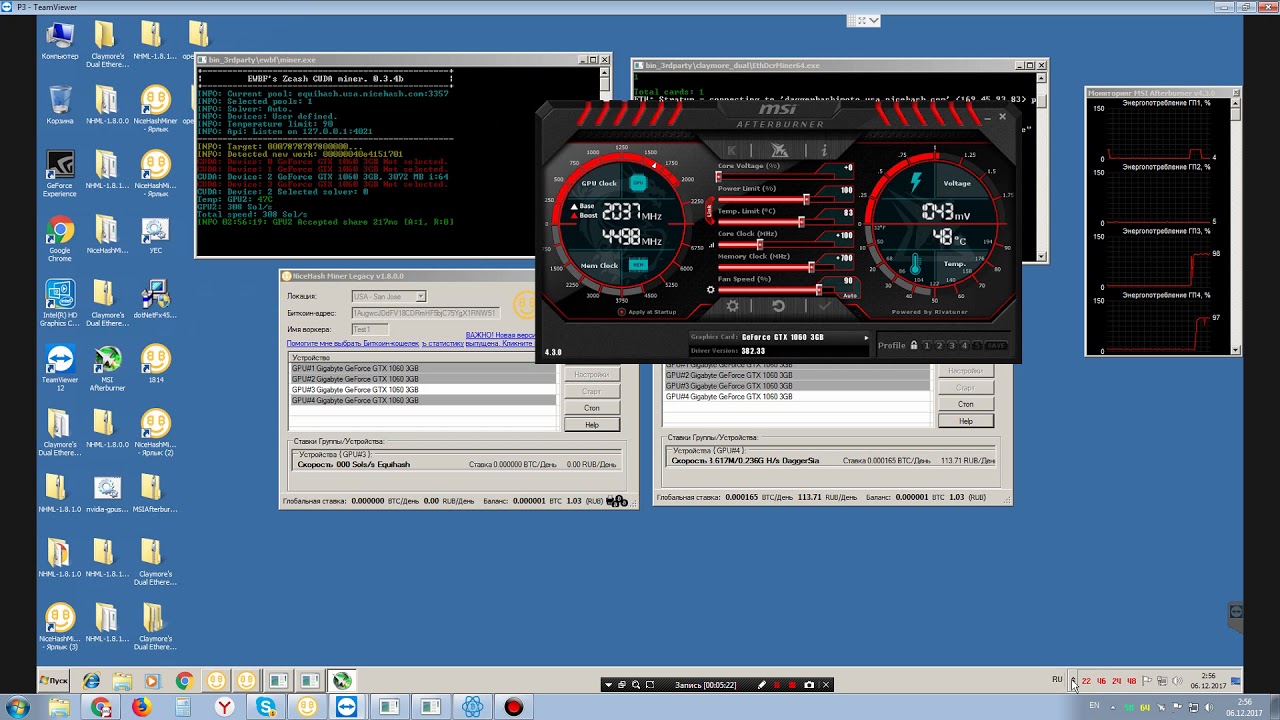Screen dimensions: 1280x720
Task: Click the thermometer temperature icon
Action: tap(915, 265)
